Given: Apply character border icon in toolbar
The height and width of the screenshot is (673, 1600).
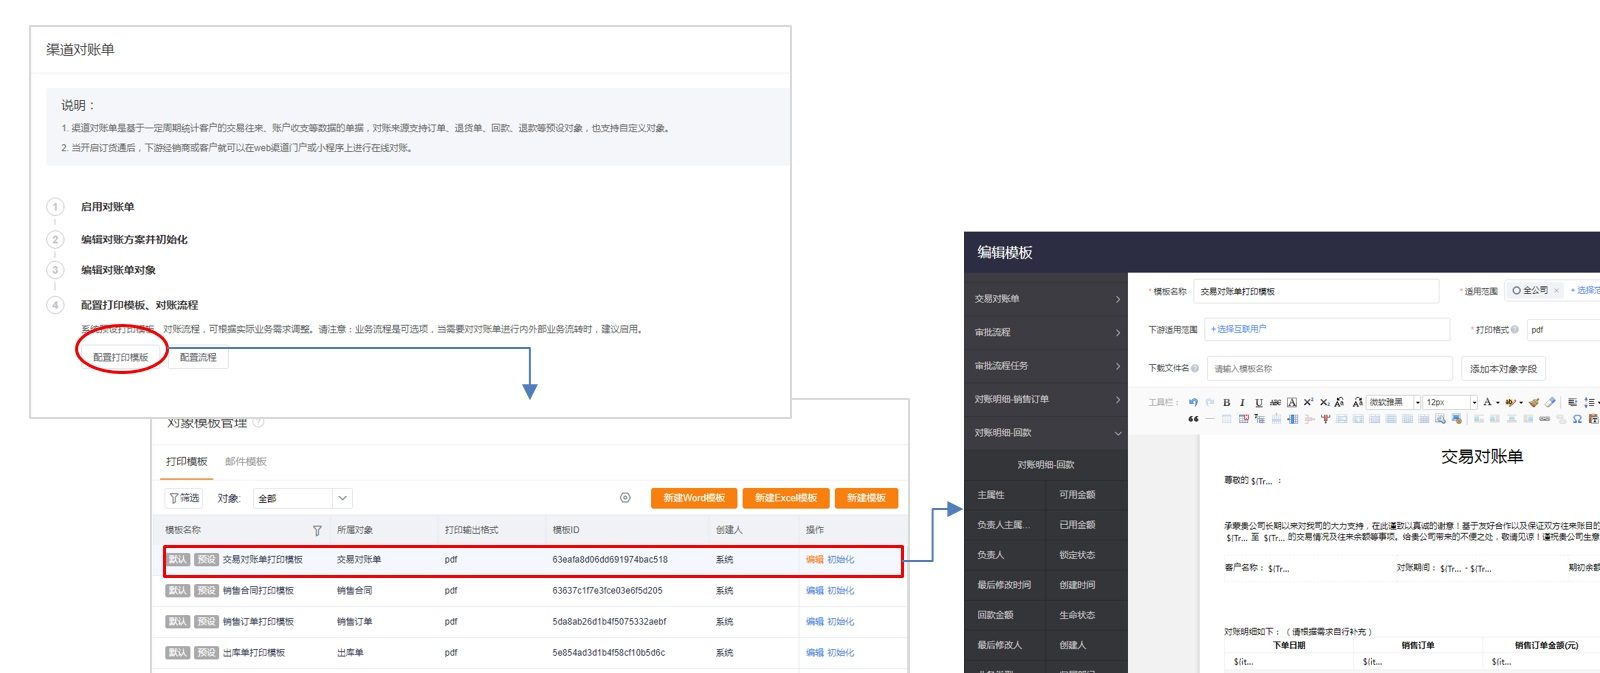Looking at the screenshot, I should tap(1292, 402).
